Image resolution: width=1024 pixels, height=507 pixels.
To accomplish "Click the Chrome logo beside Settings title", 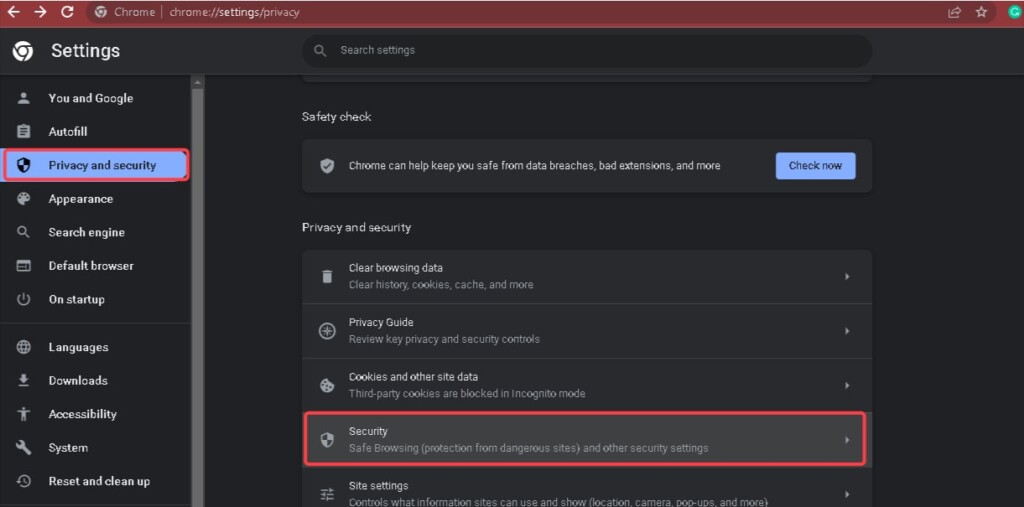I will pyautogui.click(x=23, y=51).
